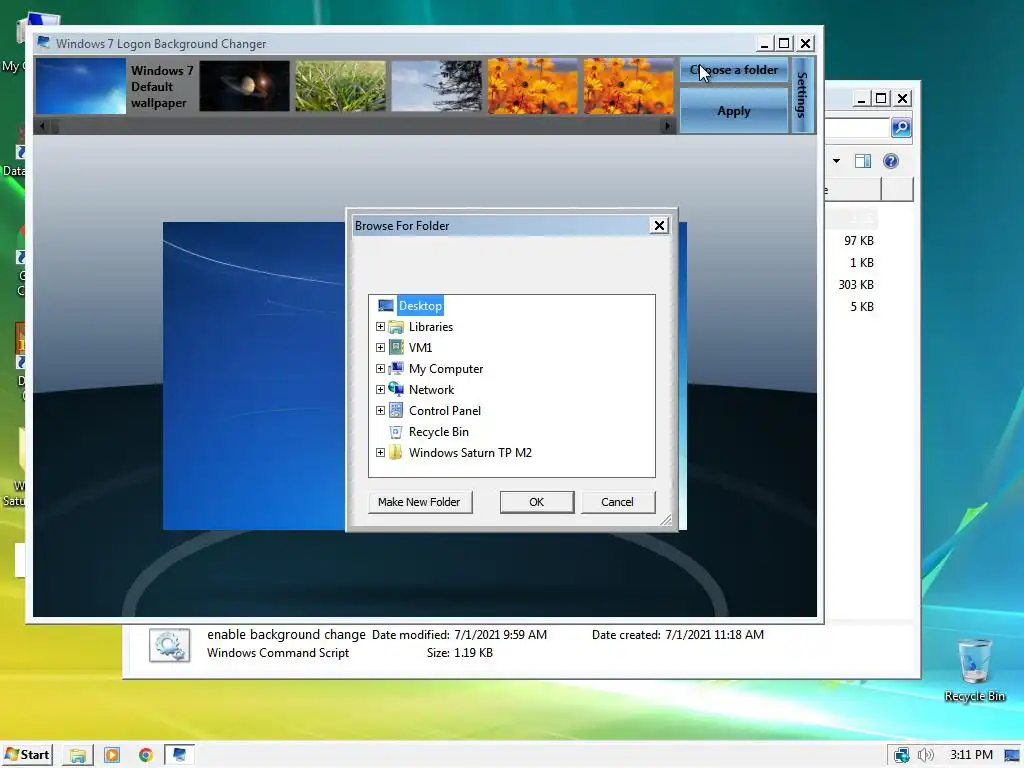
Task: Select Control Panel in the folder tree
Action: (445, 410)
